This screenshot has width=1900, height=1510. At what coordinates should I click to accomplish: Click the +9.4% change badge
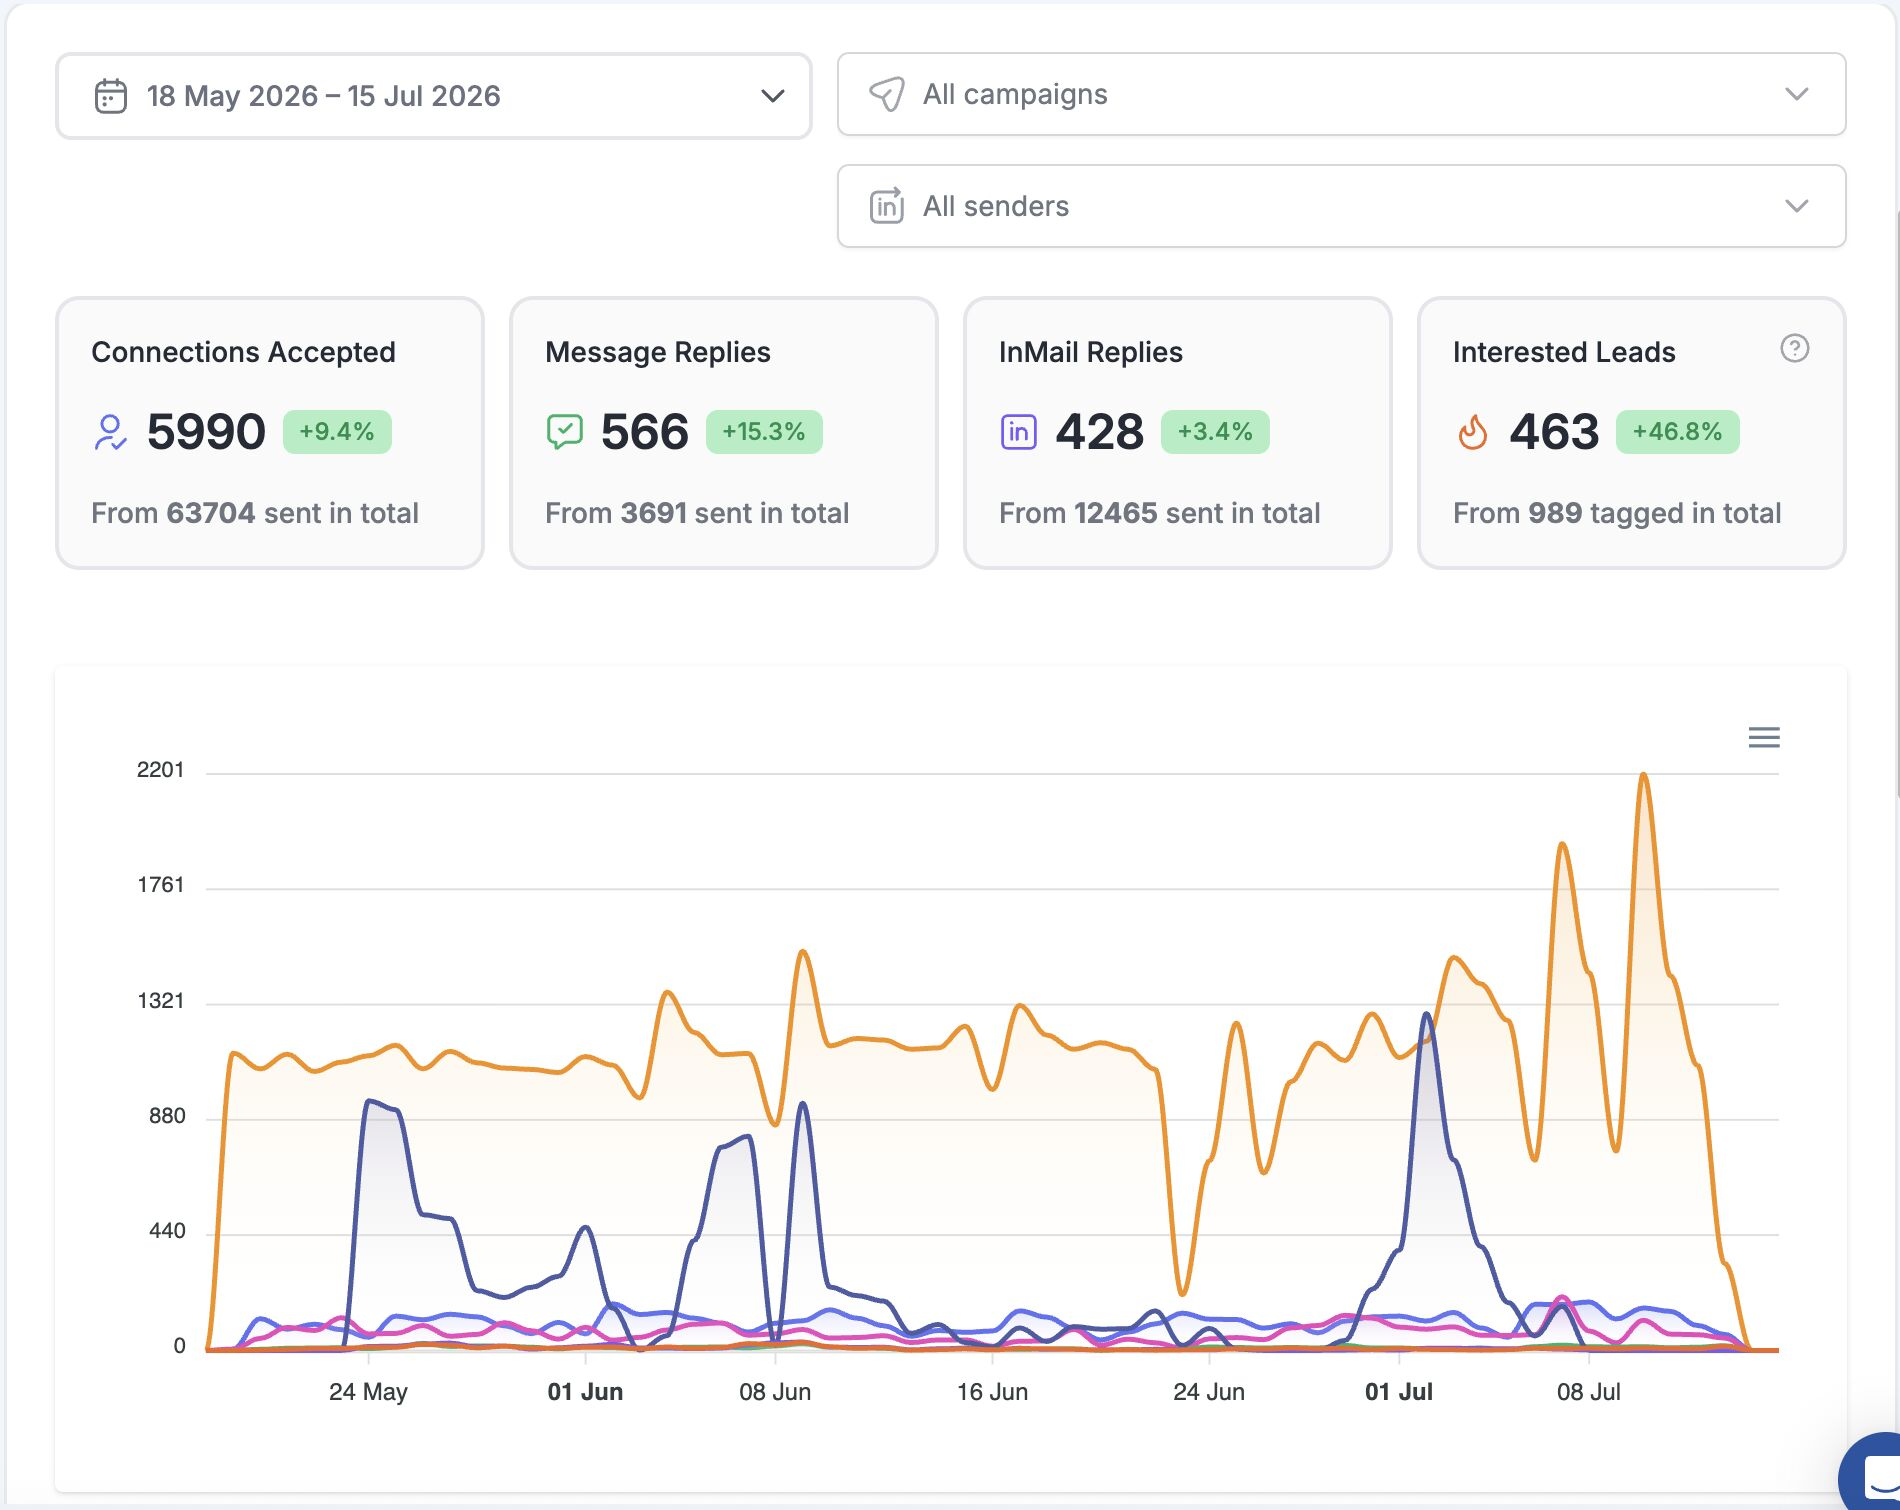337,432
